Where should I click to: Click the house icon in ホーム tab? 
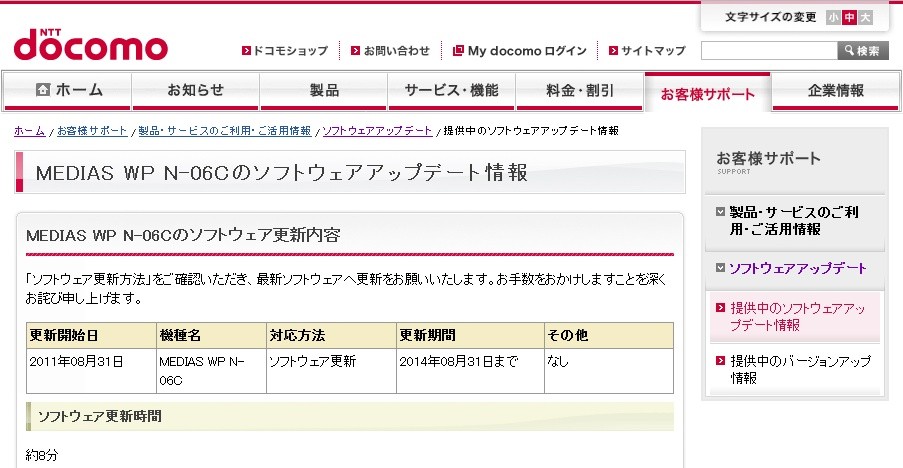[x=43, y=89]
